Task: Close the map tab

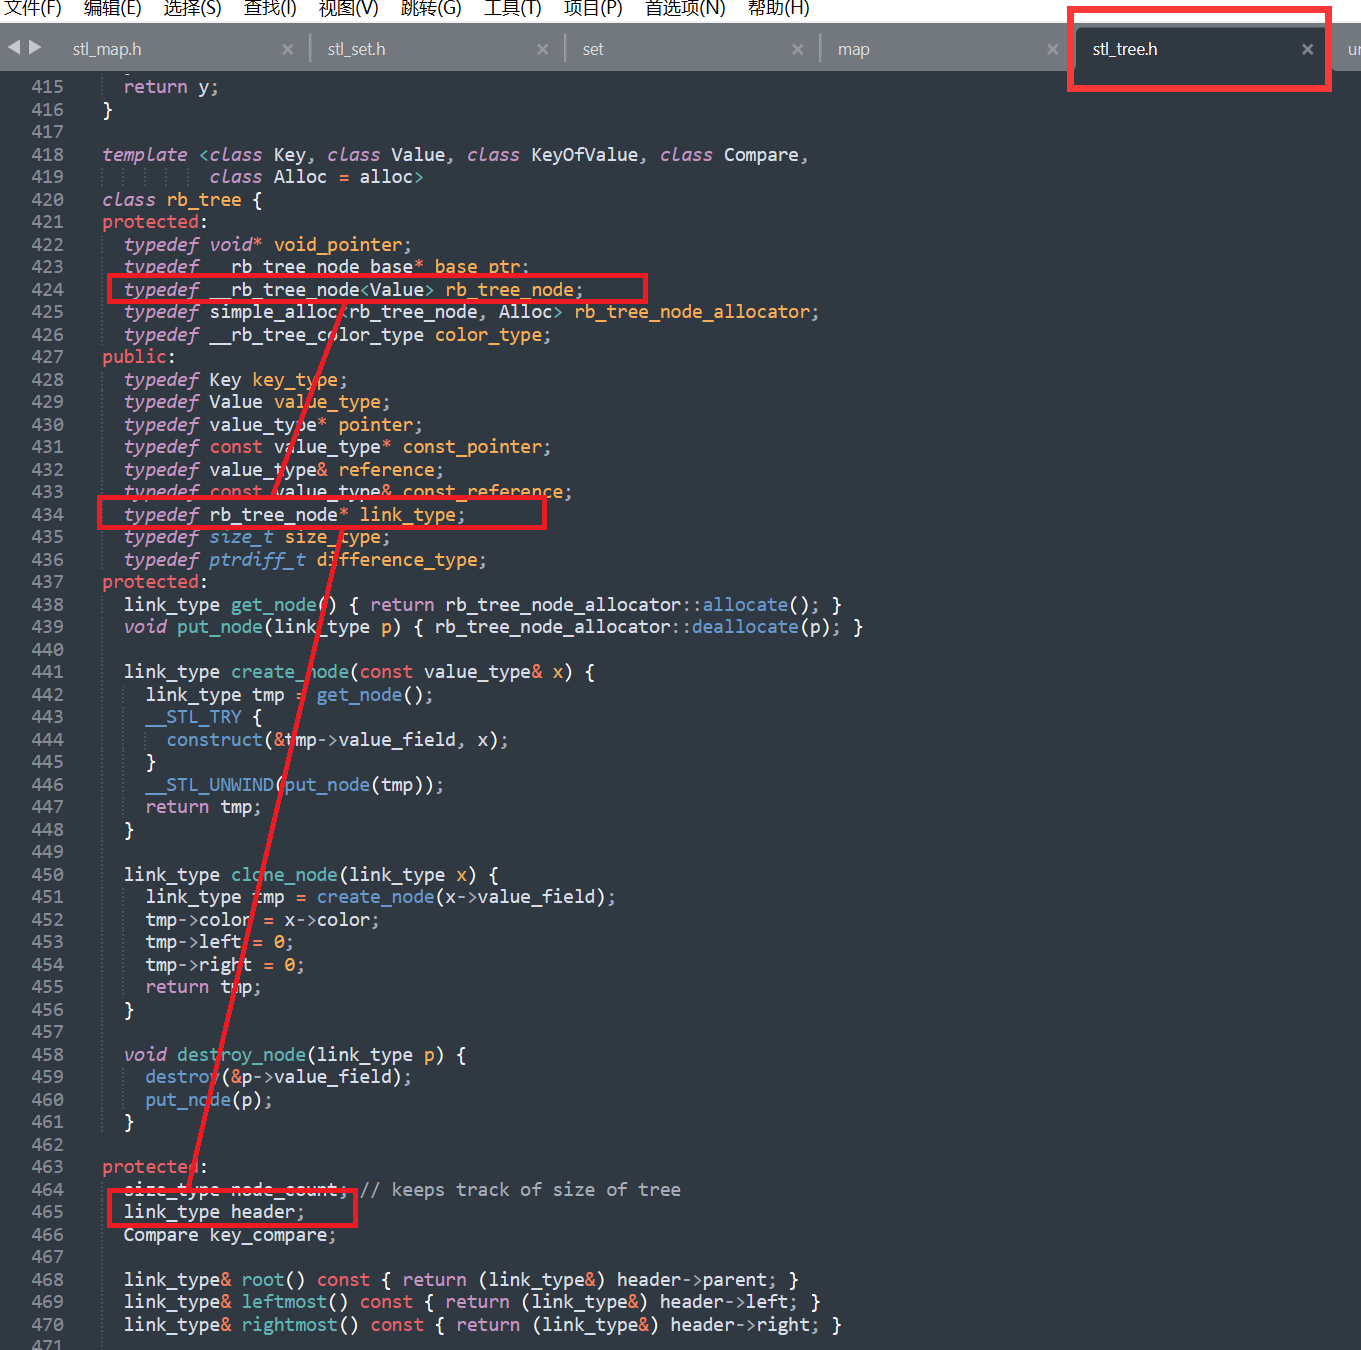Action: 1052,49
